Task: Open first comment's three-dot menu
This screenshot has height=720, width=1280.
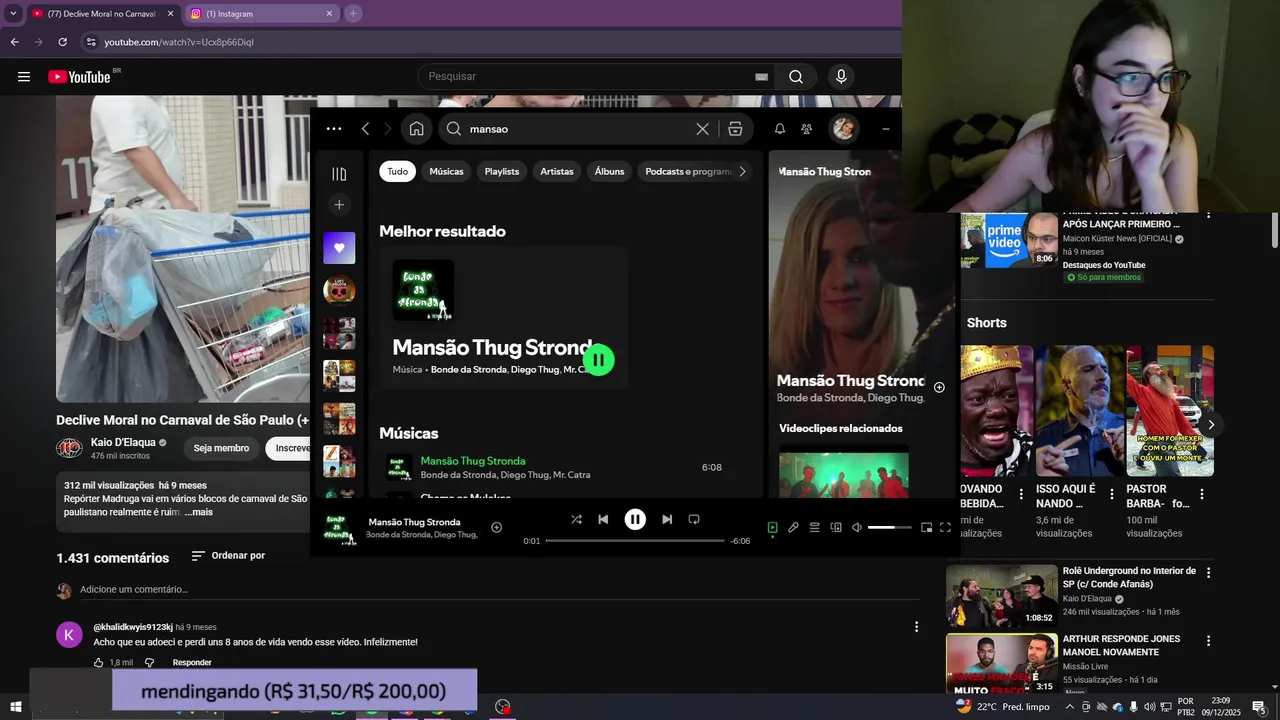Action: tap(916, 627)
